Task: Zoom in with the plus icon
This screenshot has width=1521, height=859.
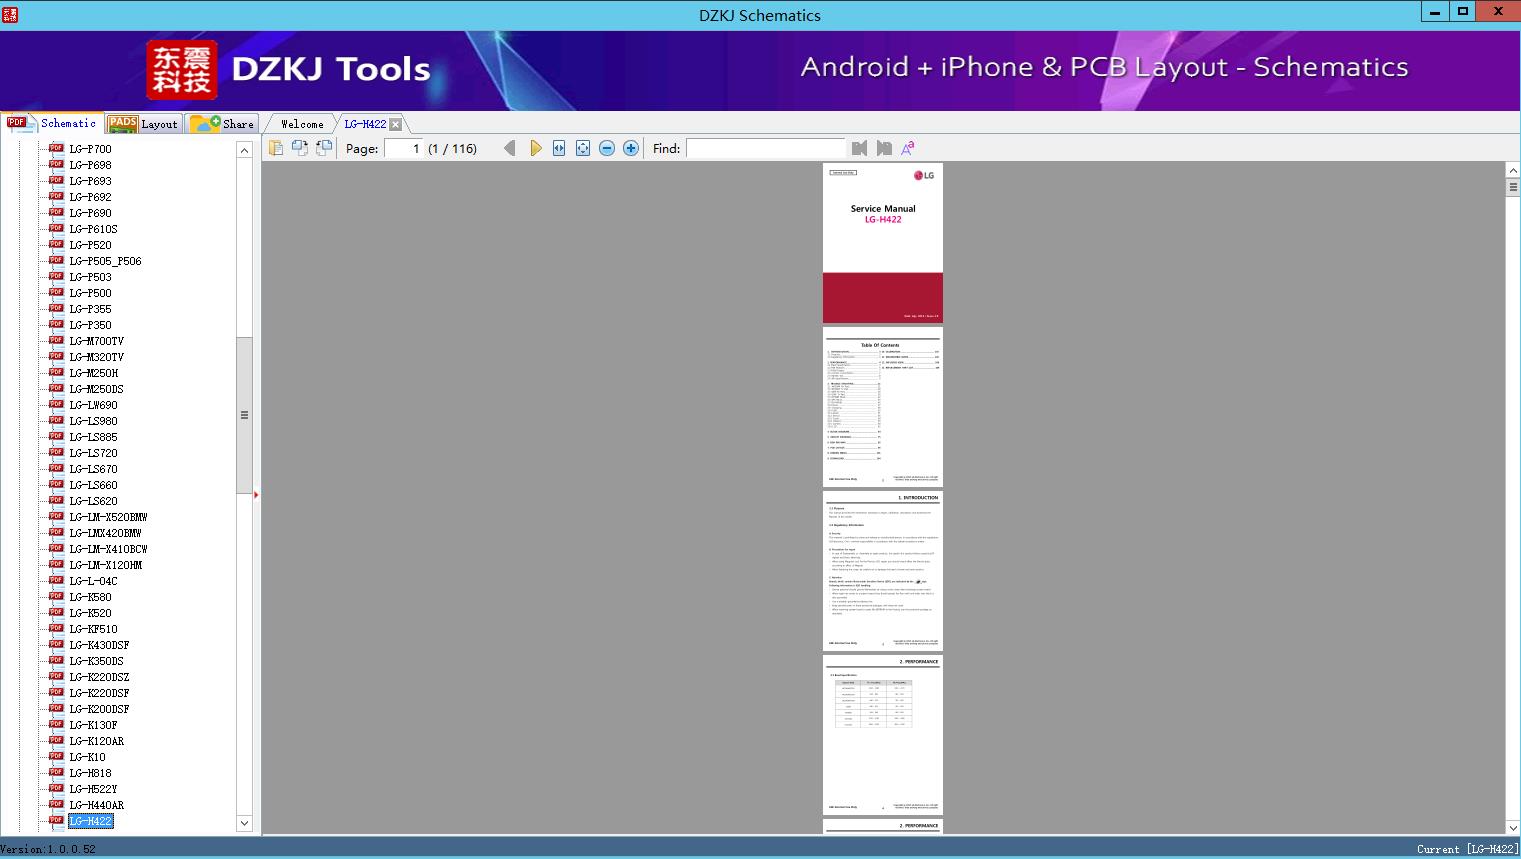Action: [x=631, y=148]
